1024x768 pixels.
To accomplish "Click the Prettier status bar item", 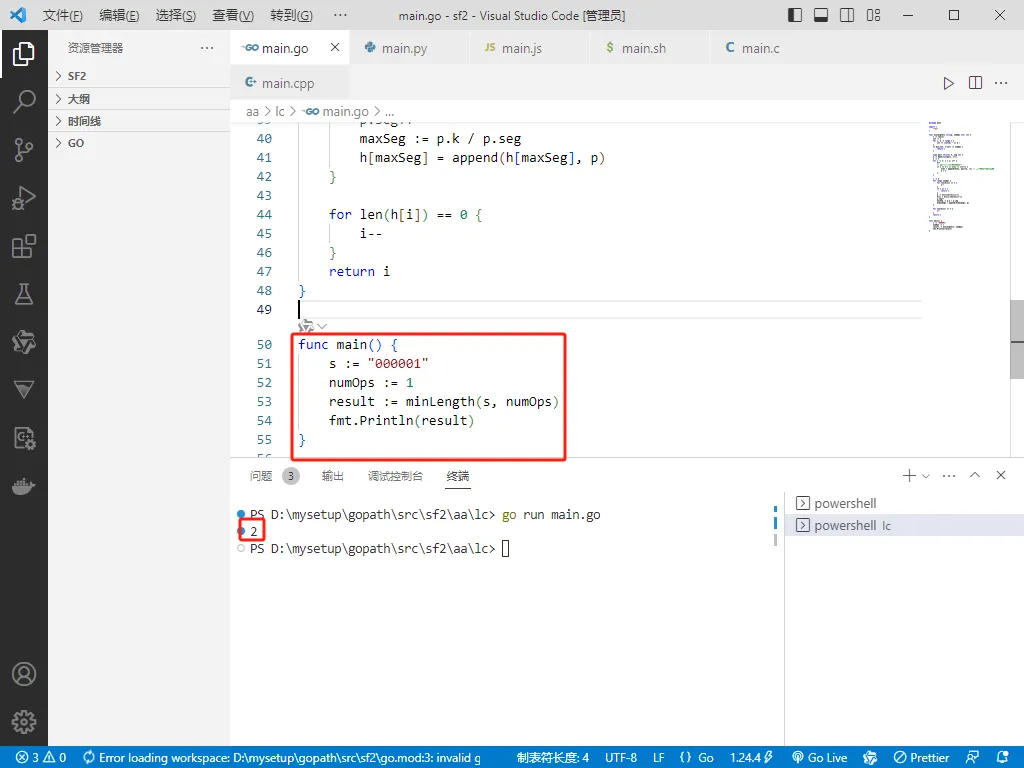I will [x=921, y=758].
